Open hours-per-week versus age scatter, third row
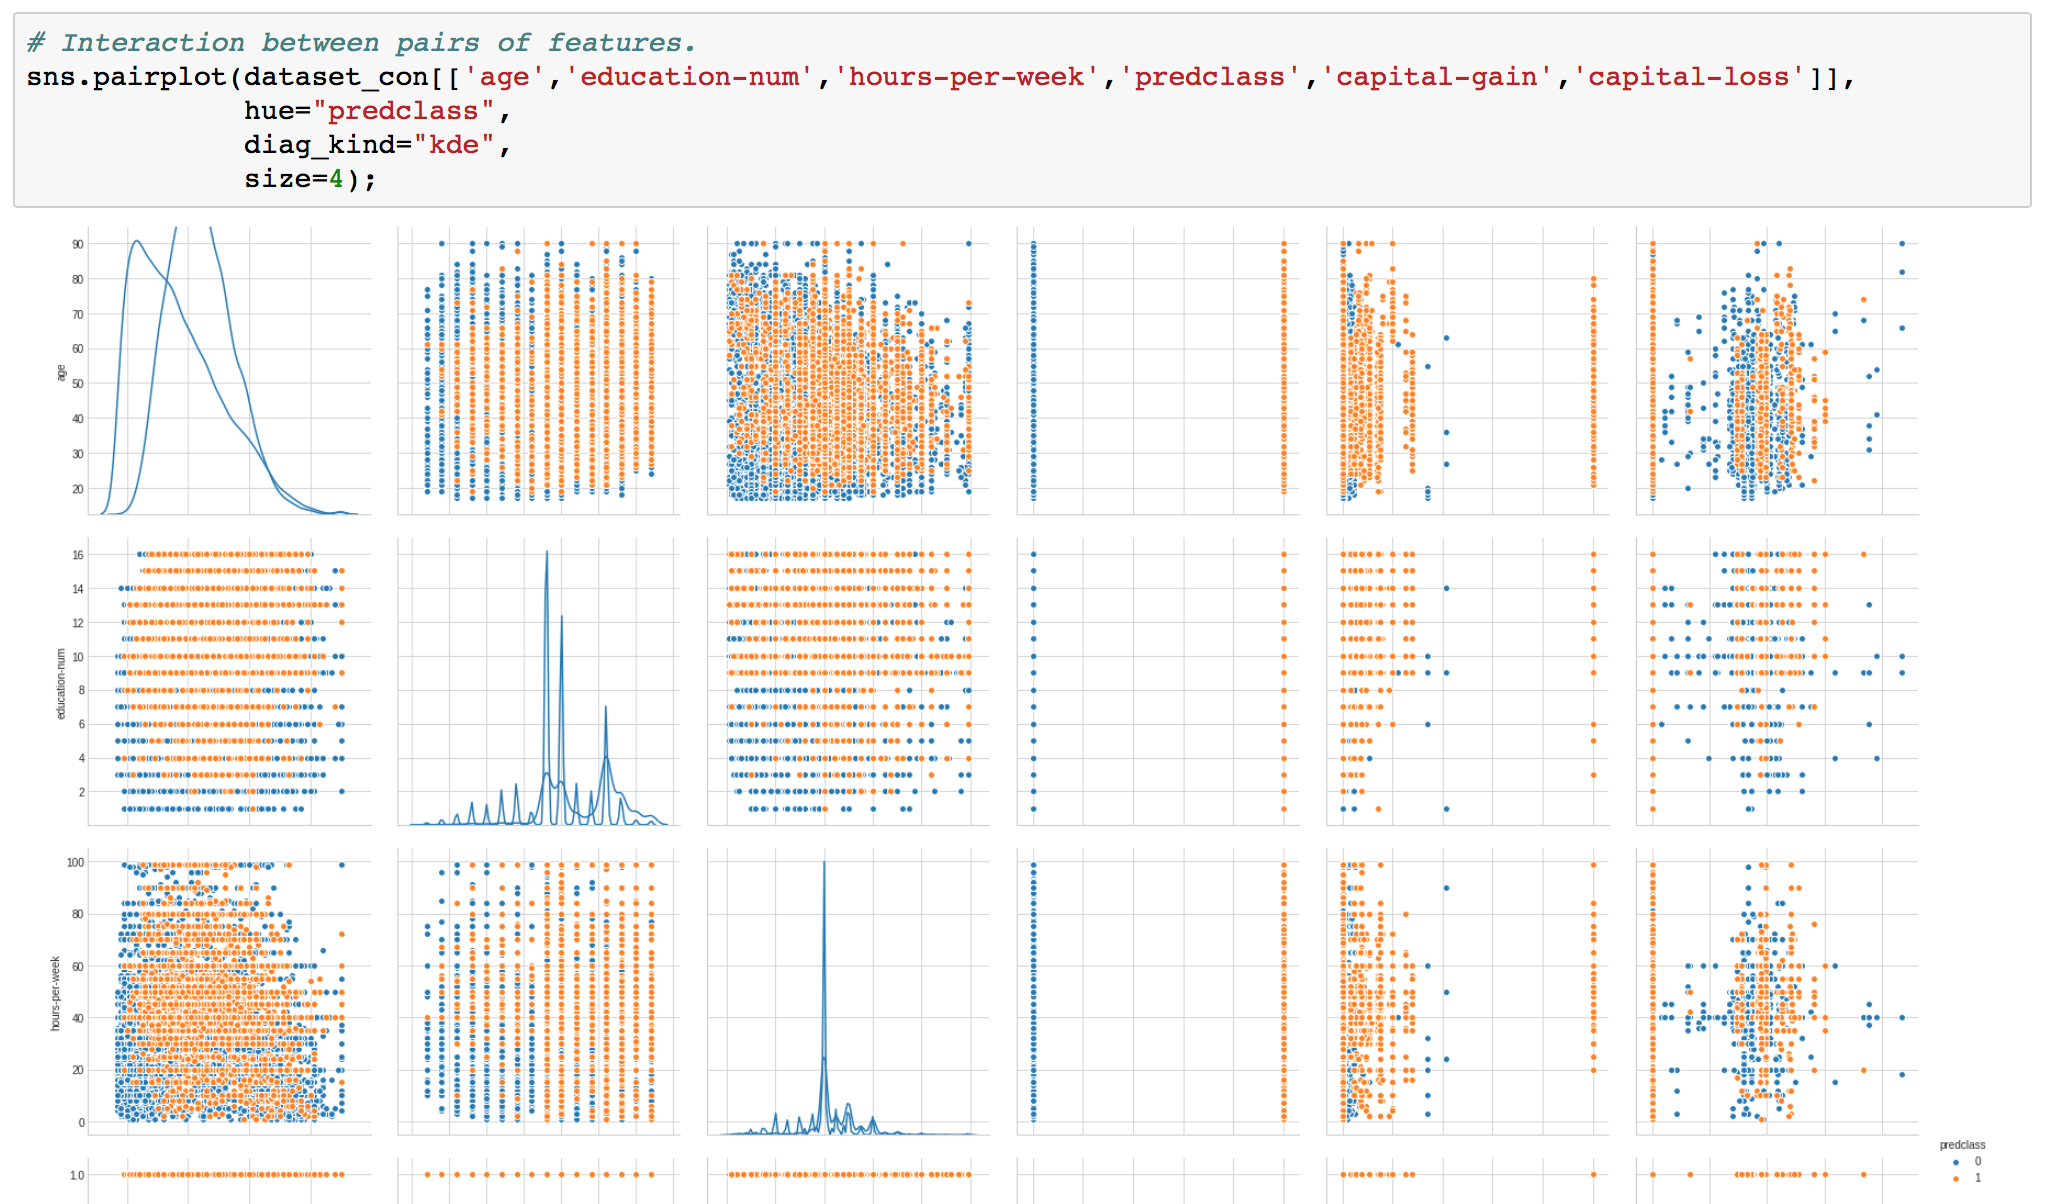Image resolution: width=2048 pixels, height=1204 pixels. pos(229,991)
